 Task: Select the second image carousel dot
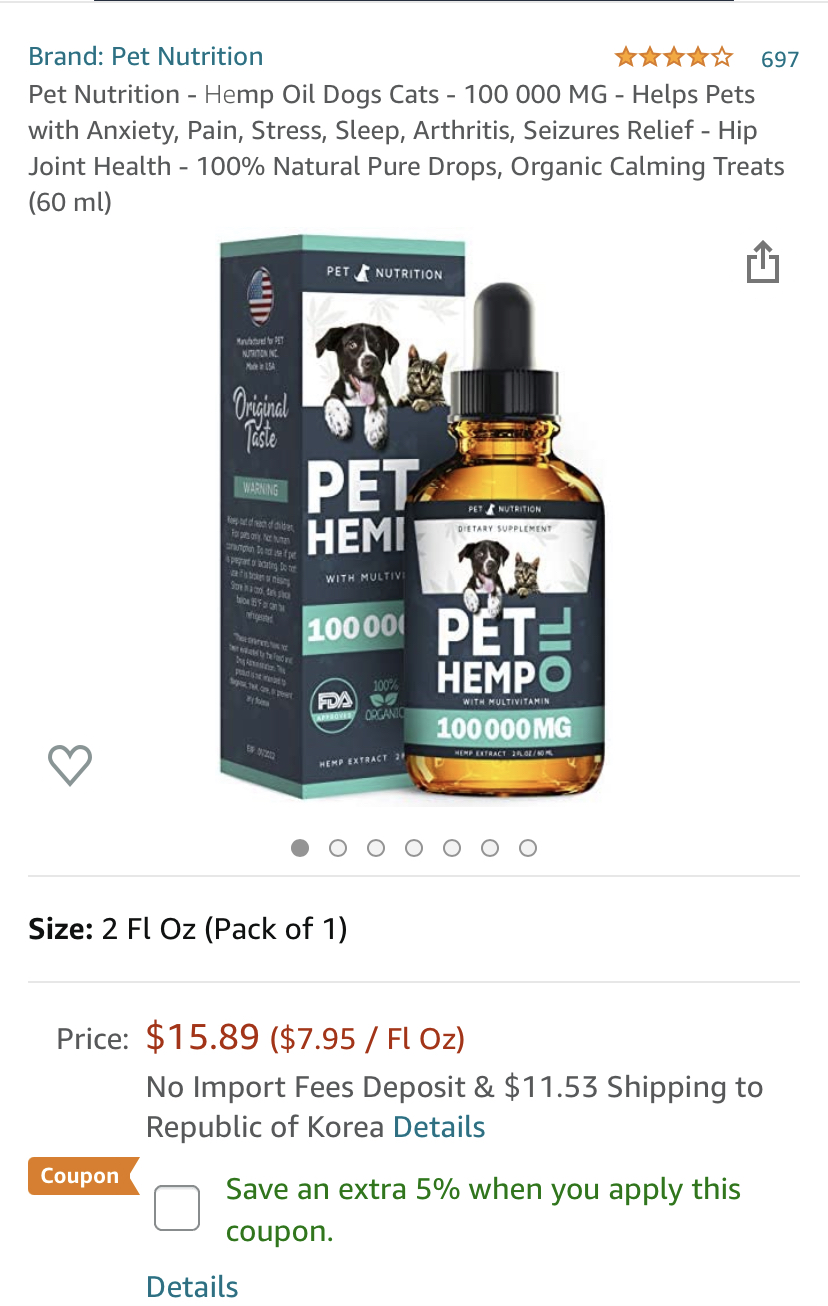(x=338, y=848)
